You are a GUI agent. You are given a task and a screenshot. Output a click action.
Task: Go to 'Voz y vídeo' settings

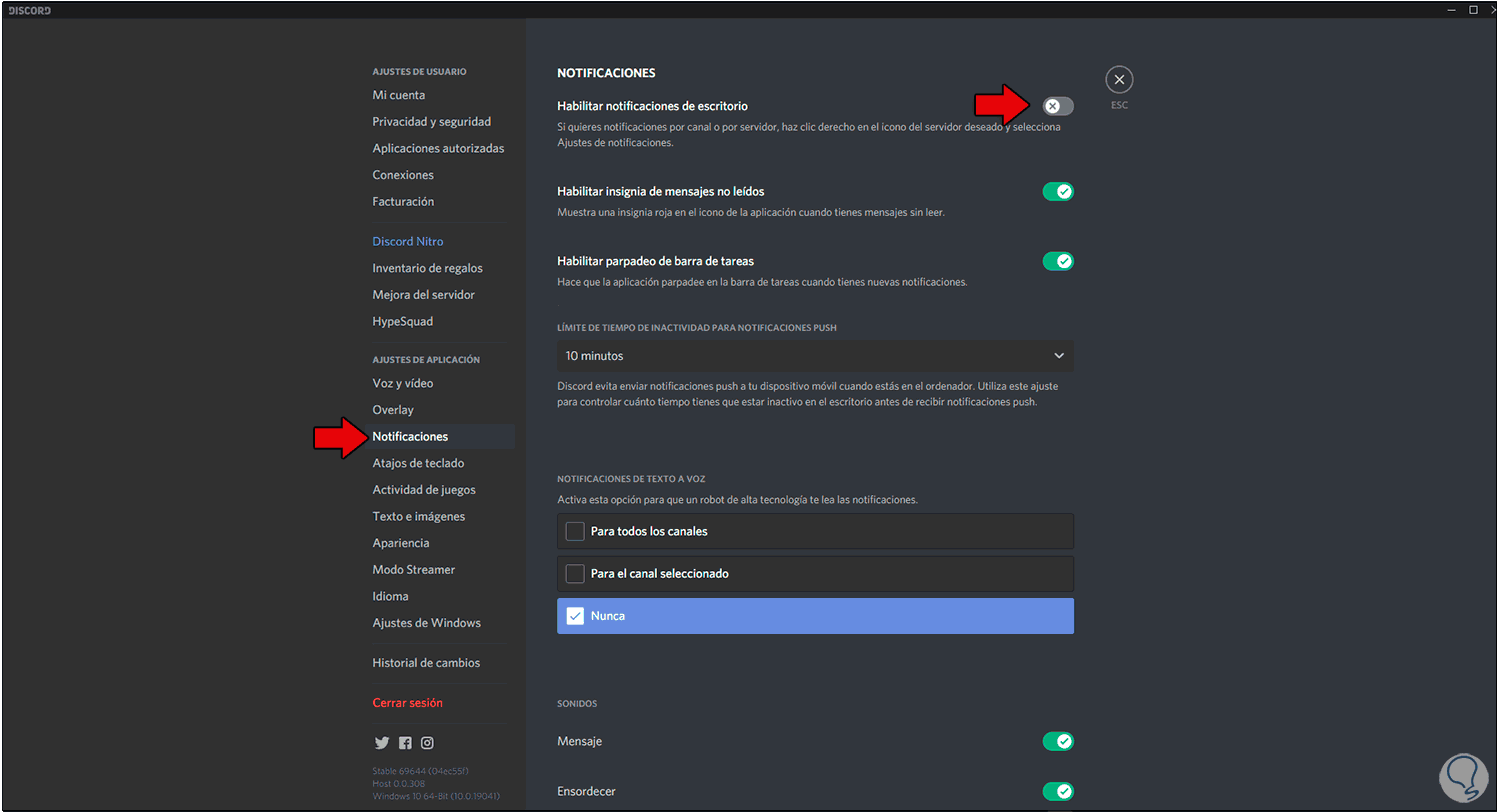[x=403, y=383]
